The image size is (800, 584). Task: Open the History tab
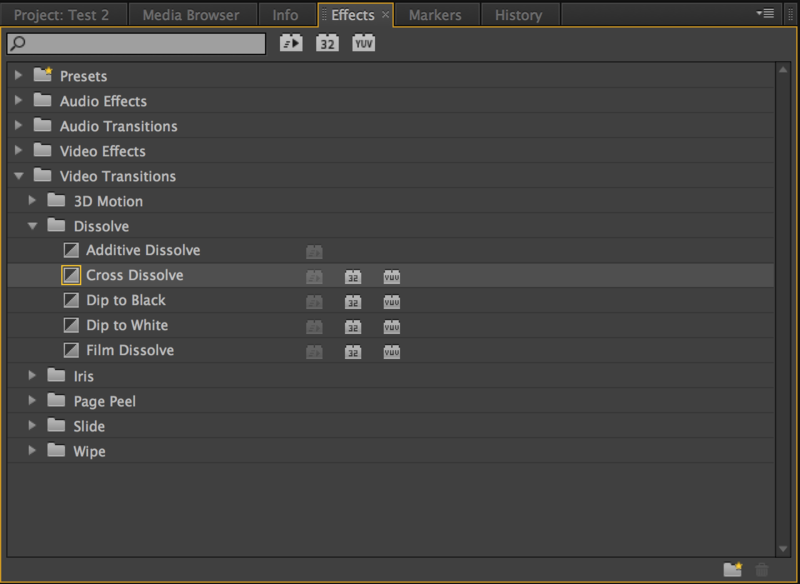(518, 15)
